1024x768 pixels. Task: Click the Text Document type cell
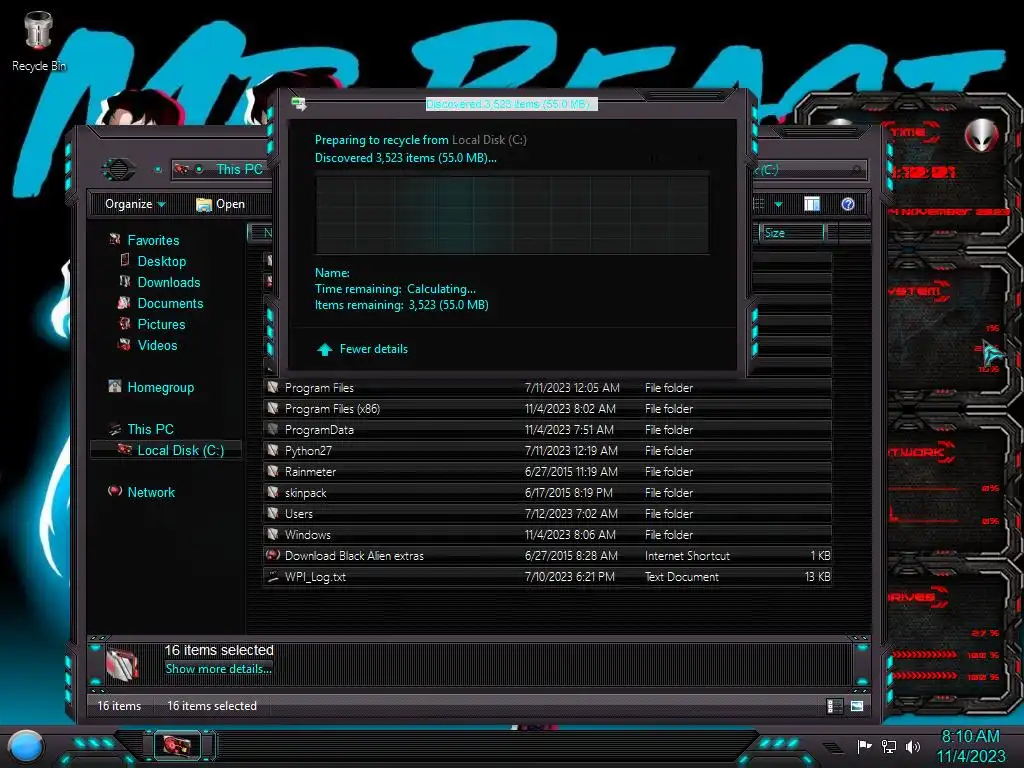pos(682,577)
